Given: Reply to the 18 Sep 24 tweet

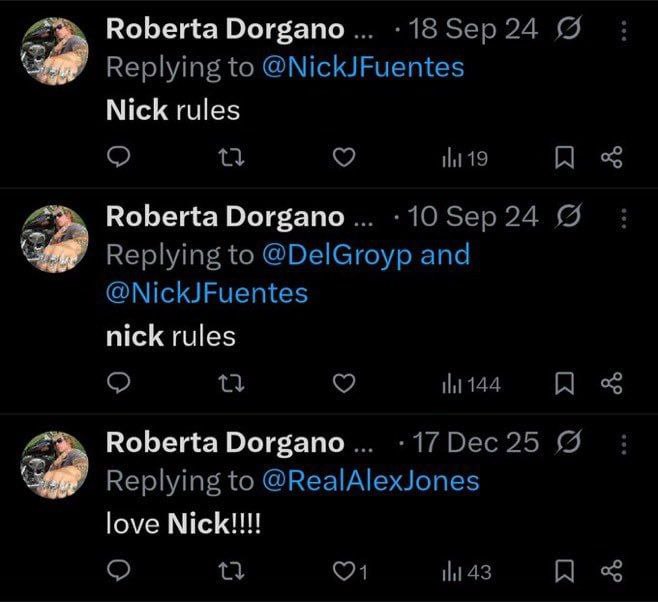Looking at the screenshot, I should 119,157.
